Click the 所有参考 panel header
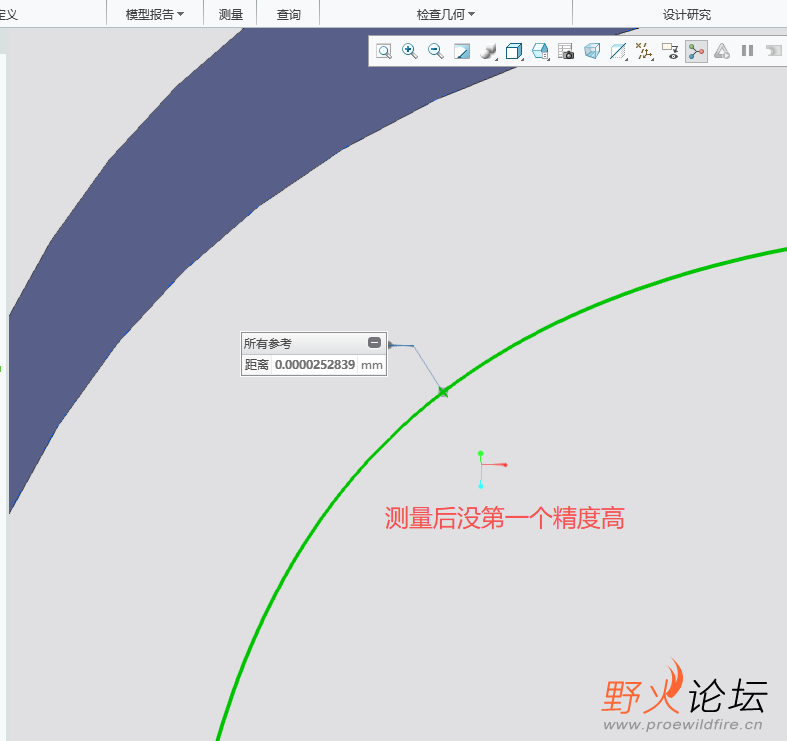Viewport: 787px width, 741px height. pos(313,343)
